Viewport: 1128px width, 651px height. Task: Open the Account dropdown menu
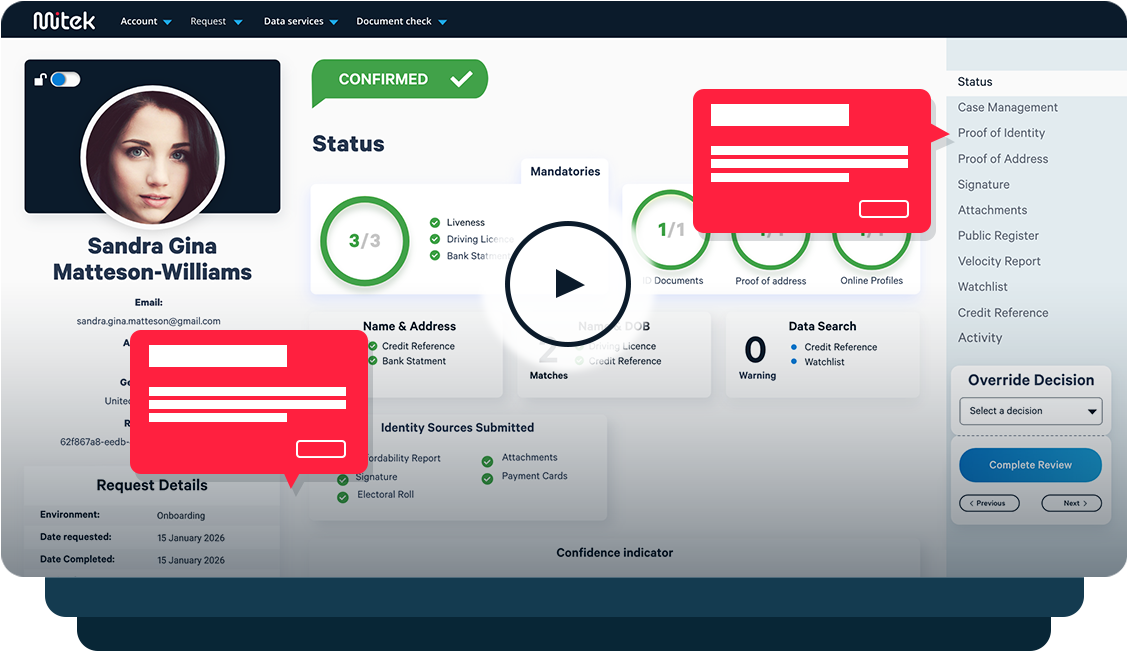coord(145,22)
